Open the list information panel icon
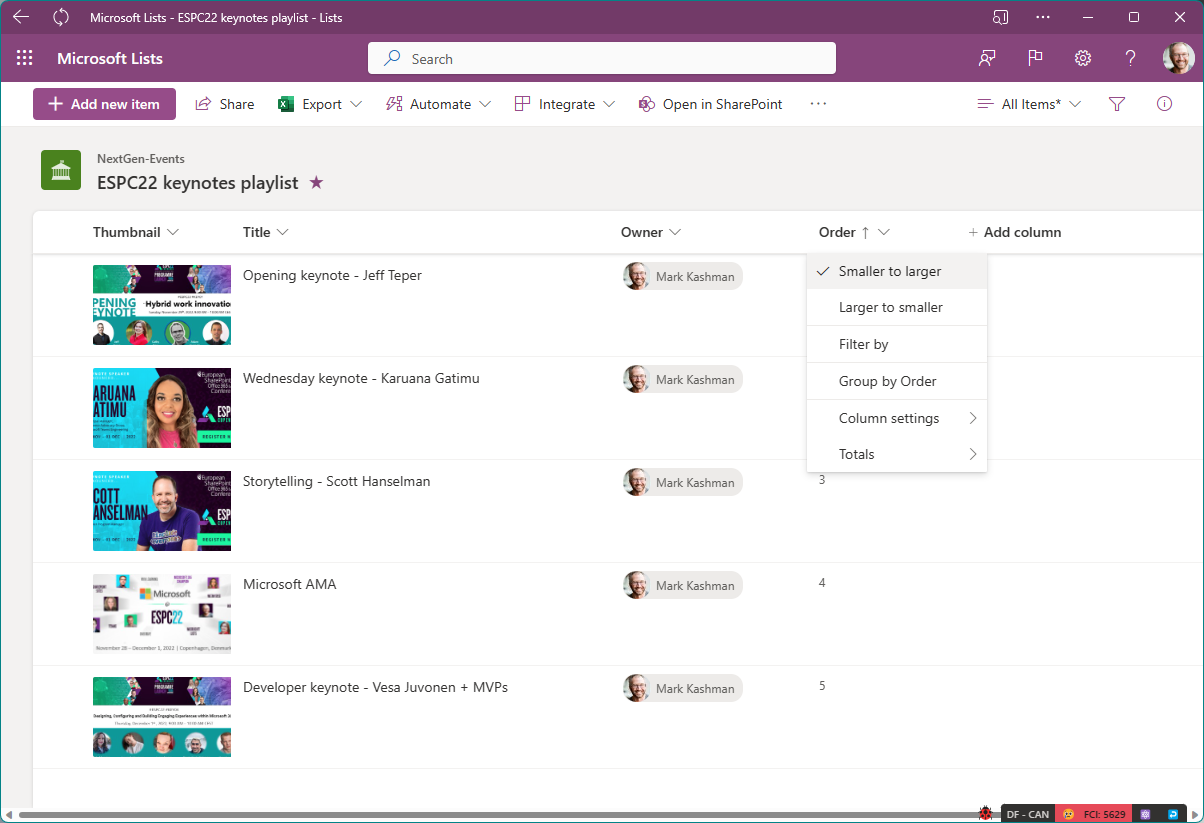The height and width of the screenshot is (823, 1204). [x=1164, y=103]
